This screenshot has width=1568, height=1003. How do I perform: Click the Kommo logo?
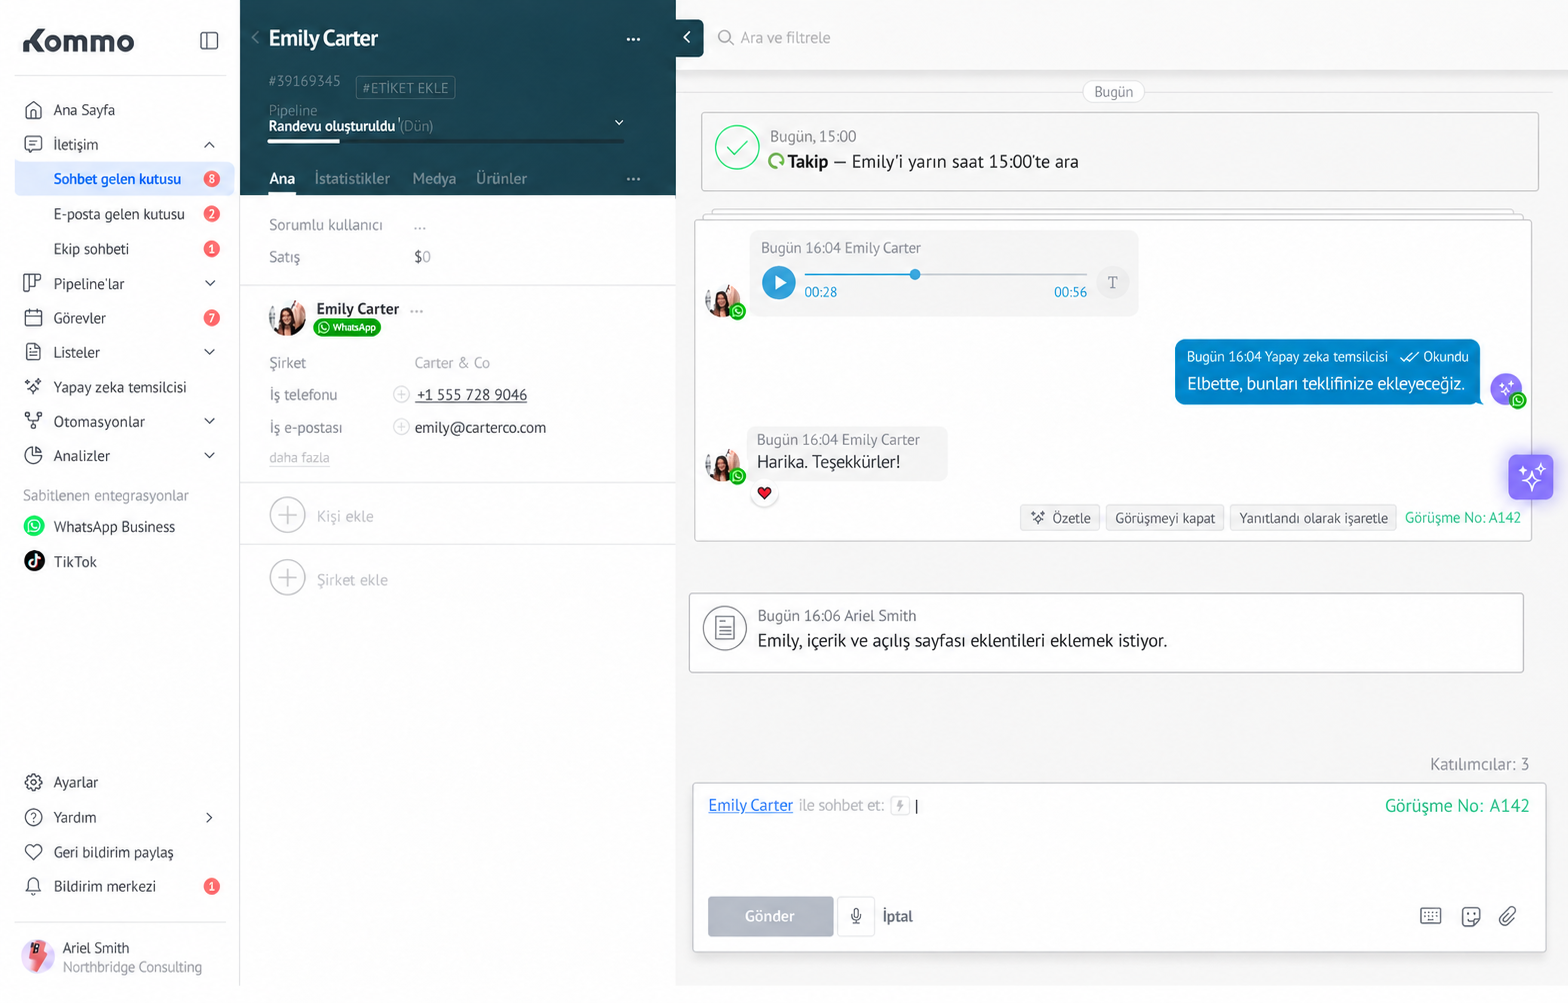(79, 41)
